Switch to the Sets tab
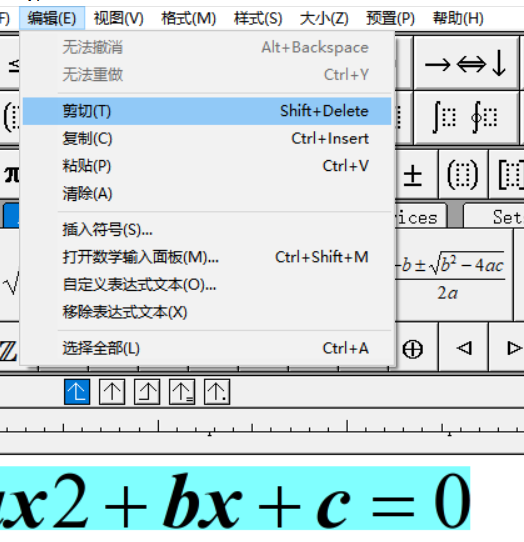524x542 pixels. [x=494, y=216]
